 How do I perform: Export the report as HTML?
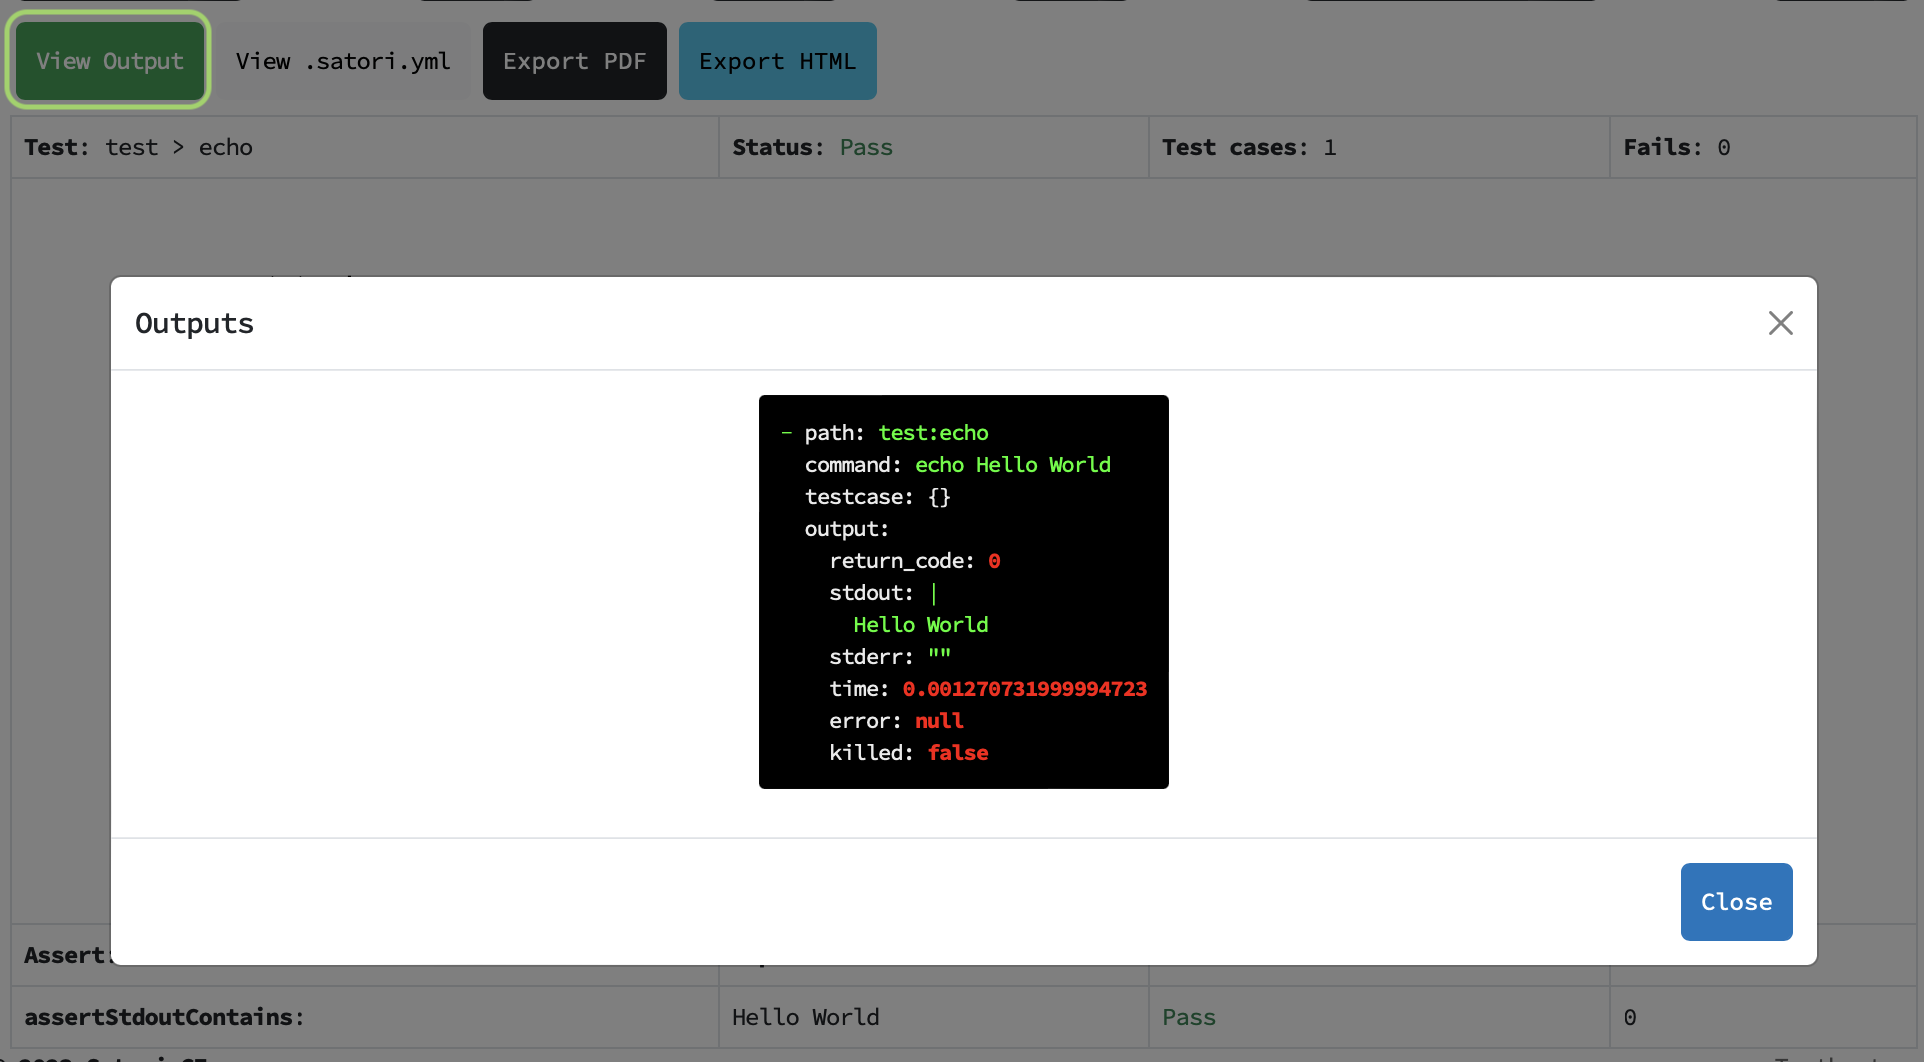click(777, 61)
